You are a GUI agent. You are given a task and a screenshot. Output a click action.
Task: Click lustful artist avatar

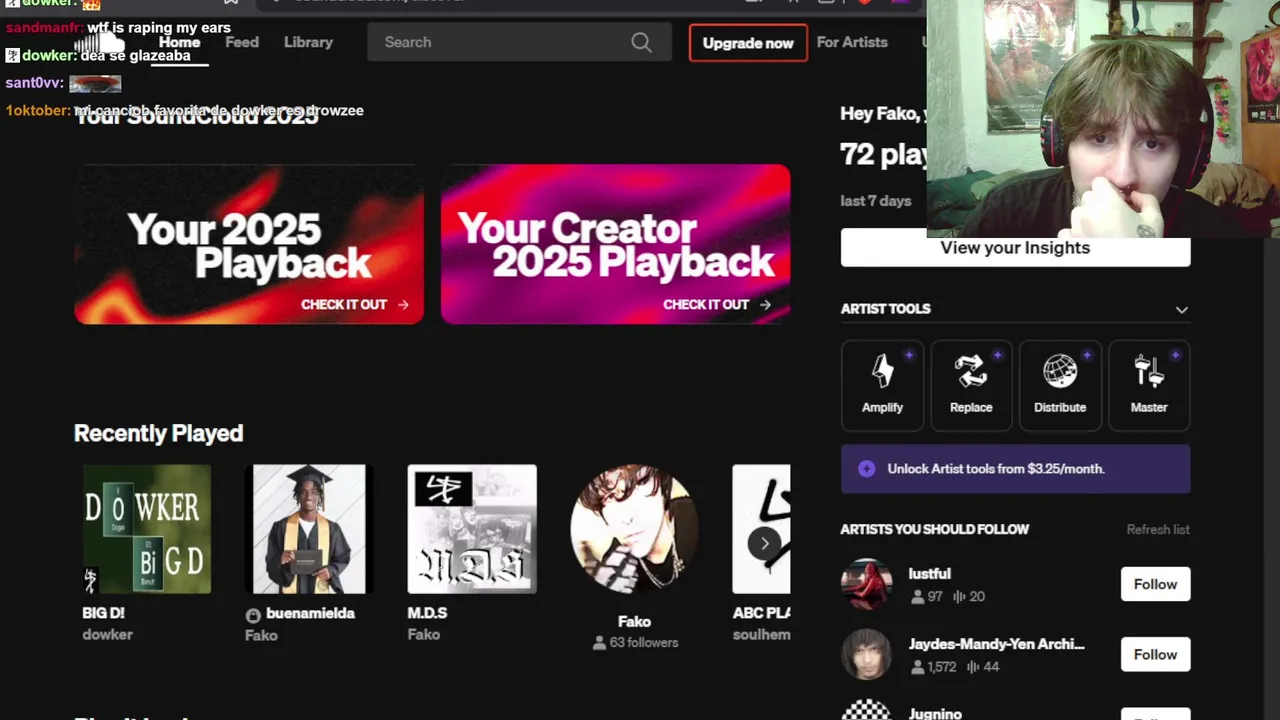[x=866, y=584]
